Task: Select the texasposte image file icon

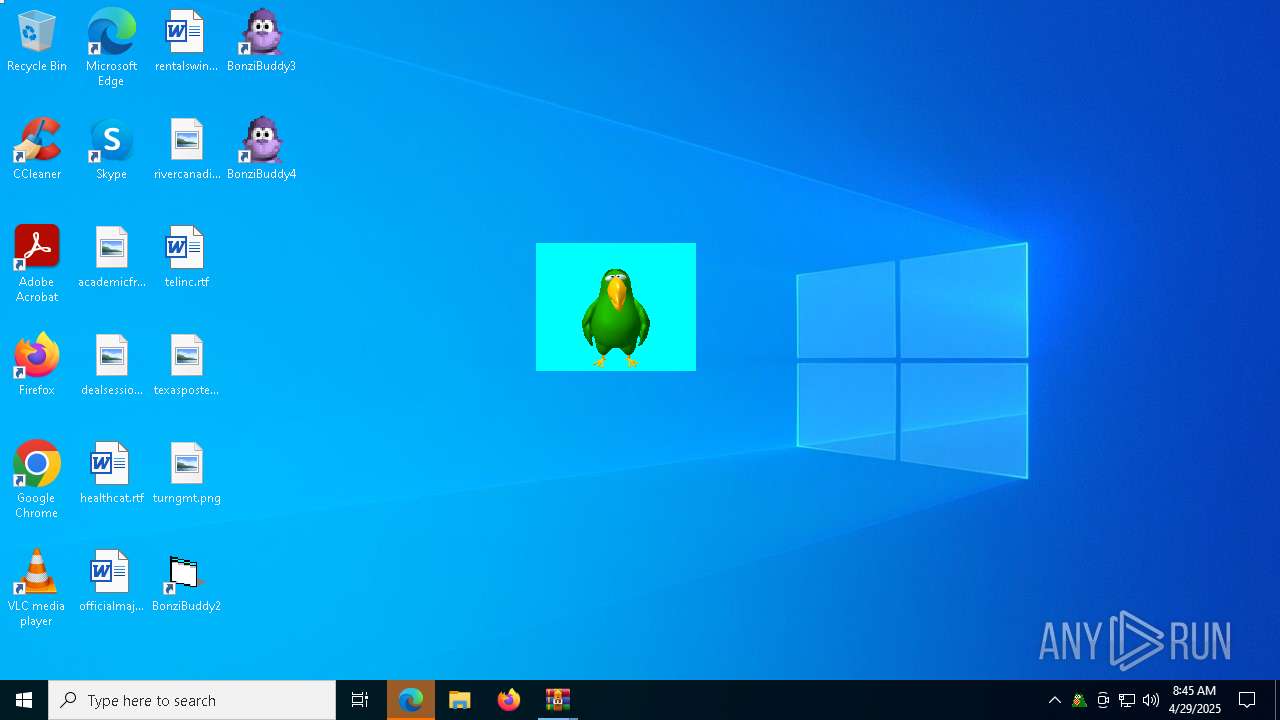Action: [186, 365]
